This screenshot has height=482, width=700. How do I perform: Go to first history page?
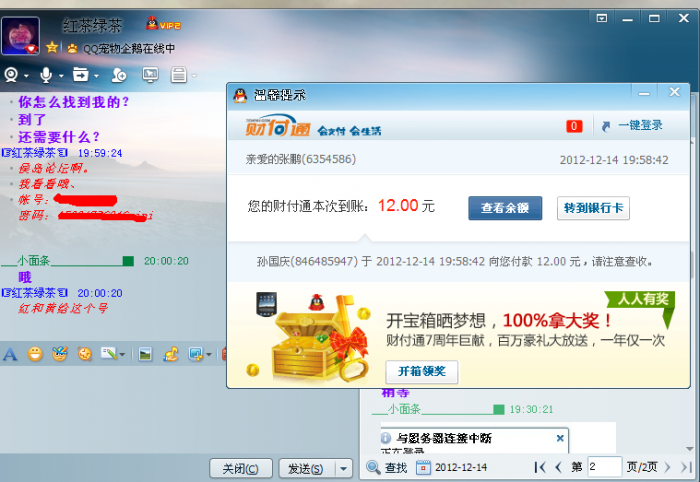pos(540,468)
